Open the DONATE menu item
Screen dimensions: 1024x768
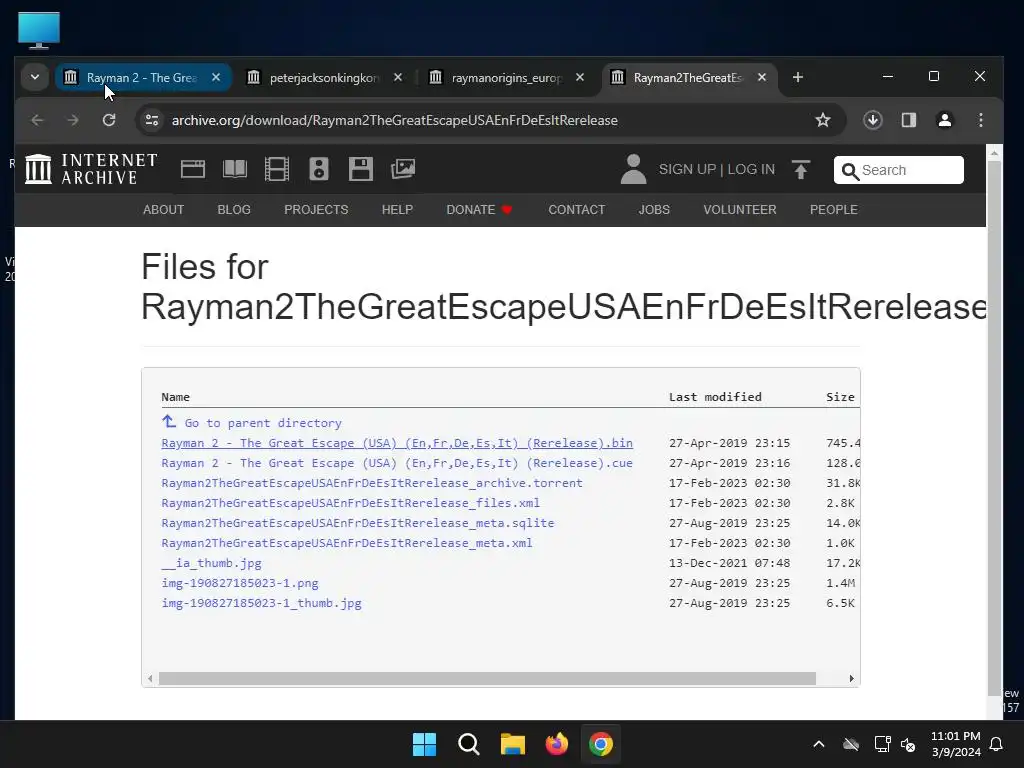(479, 210)
